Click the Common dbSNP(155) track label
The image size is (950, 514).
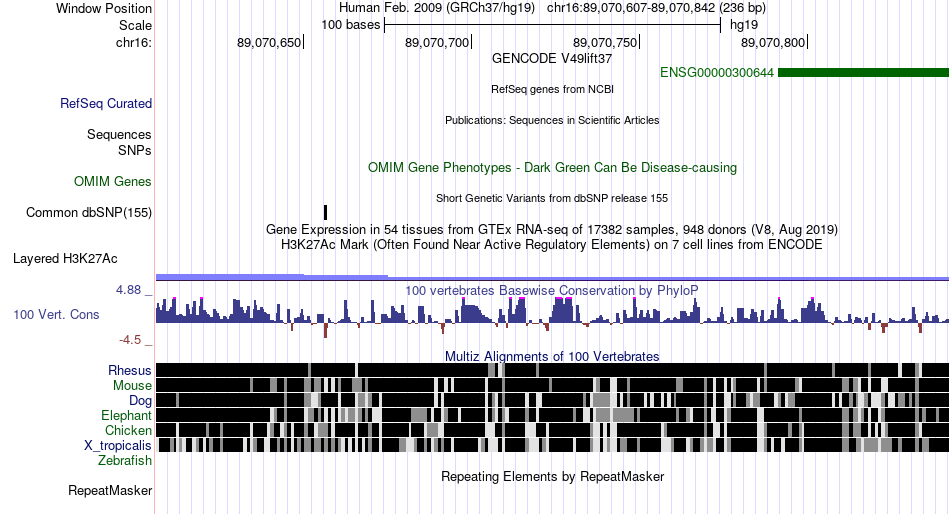coord(89,213)
